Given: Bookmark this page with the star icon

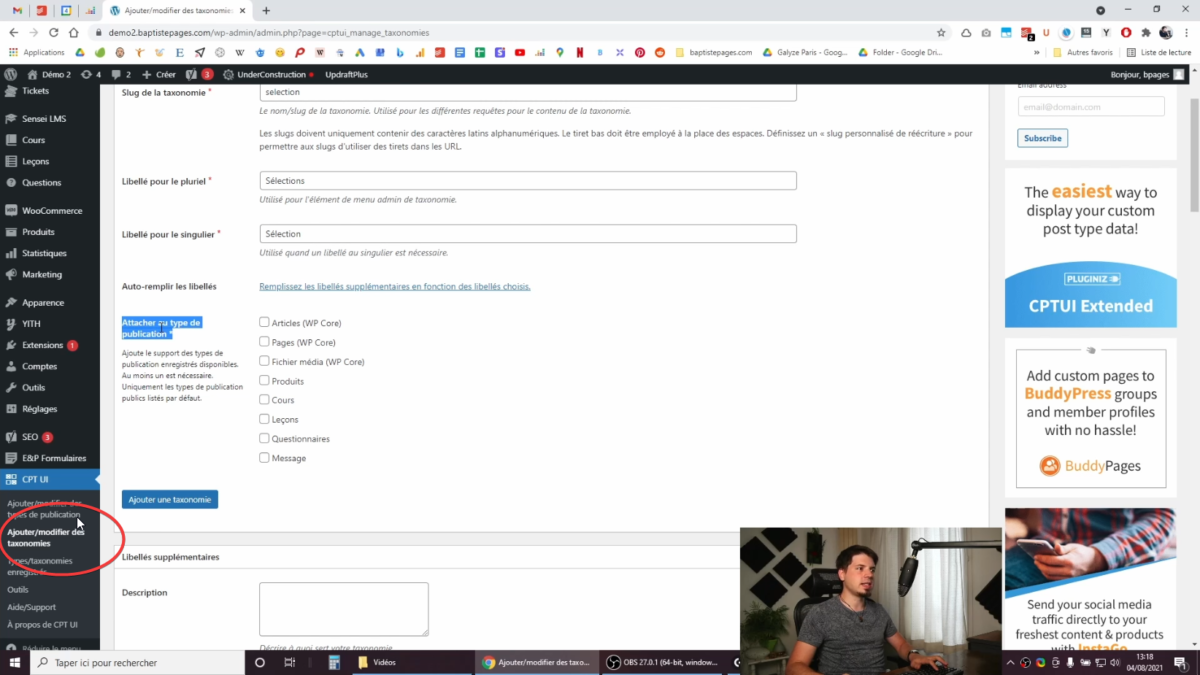Looking at the screenshot, I should click(941, 32).
